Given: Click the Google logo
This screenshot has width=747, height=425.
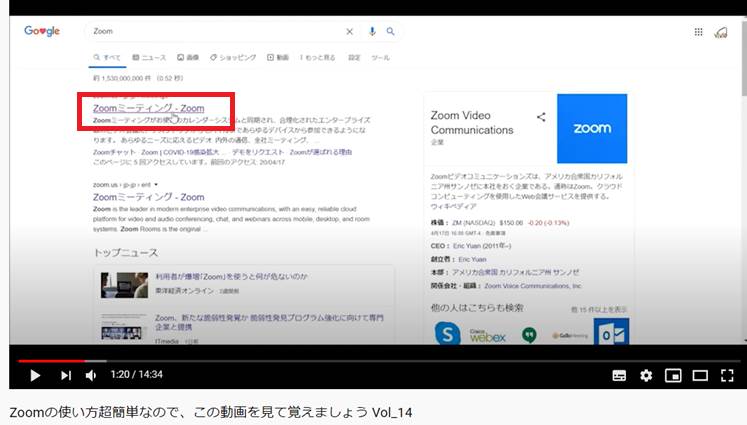Looking at the screenshot, I should pyautogui.click(x=42, y=31).
